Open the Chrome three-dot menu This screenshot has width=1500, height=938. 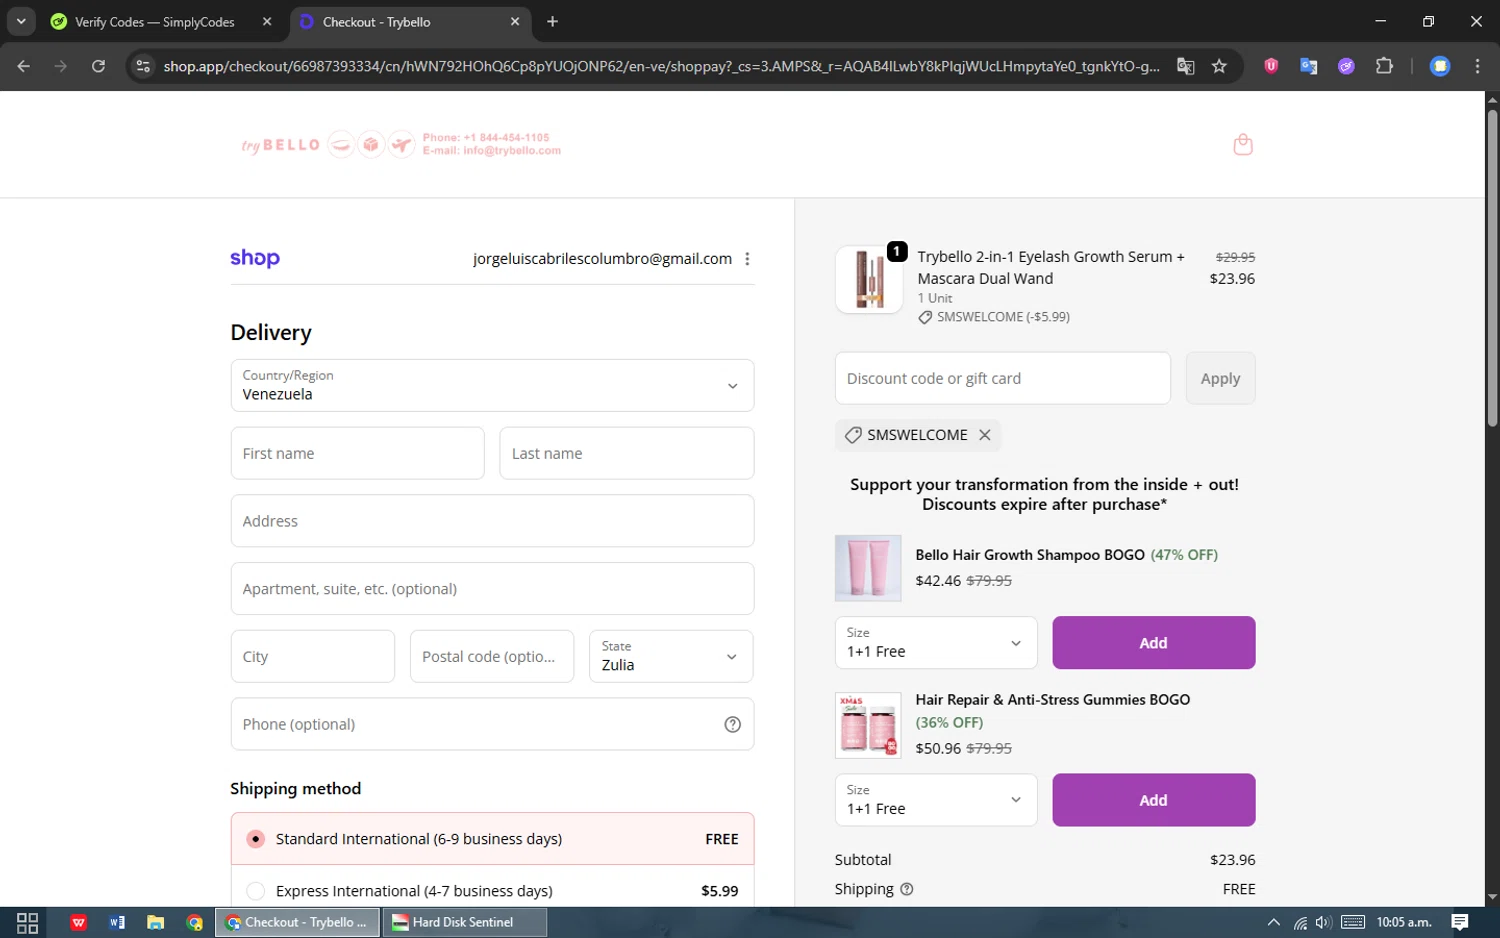(1477, 66)
